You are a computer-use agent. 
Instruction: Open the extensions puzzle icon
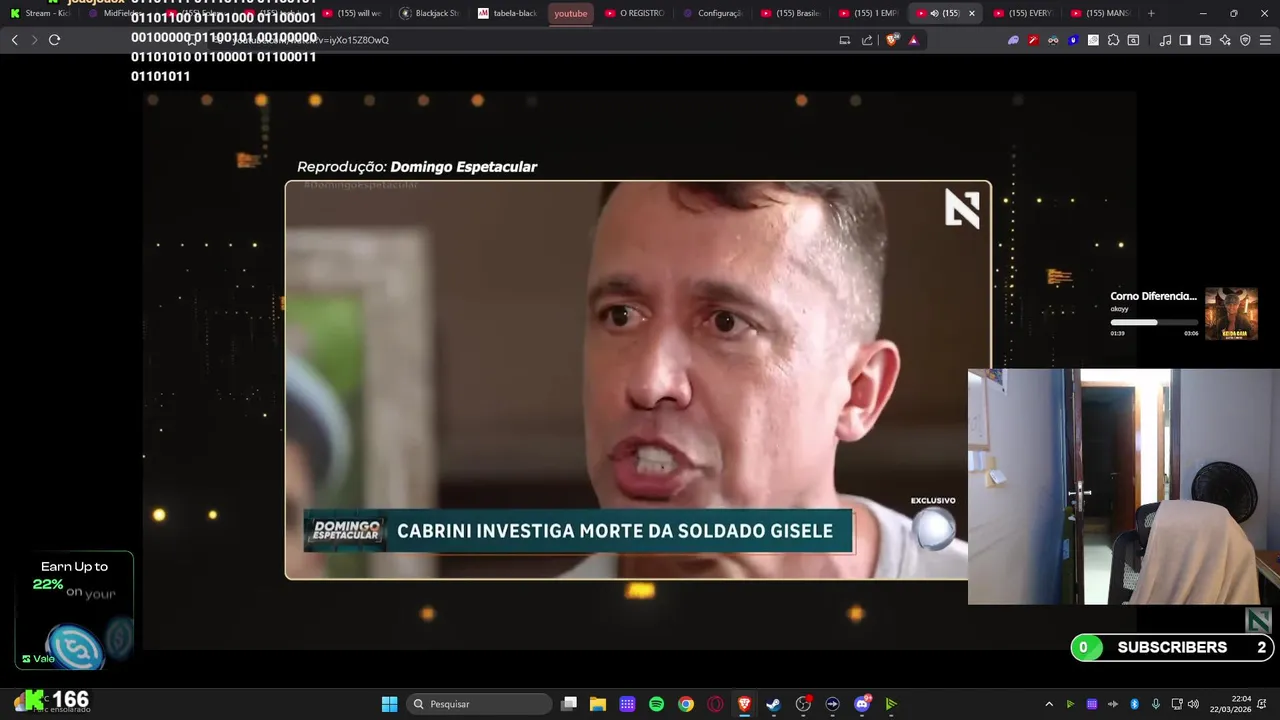pos(1113,40)
